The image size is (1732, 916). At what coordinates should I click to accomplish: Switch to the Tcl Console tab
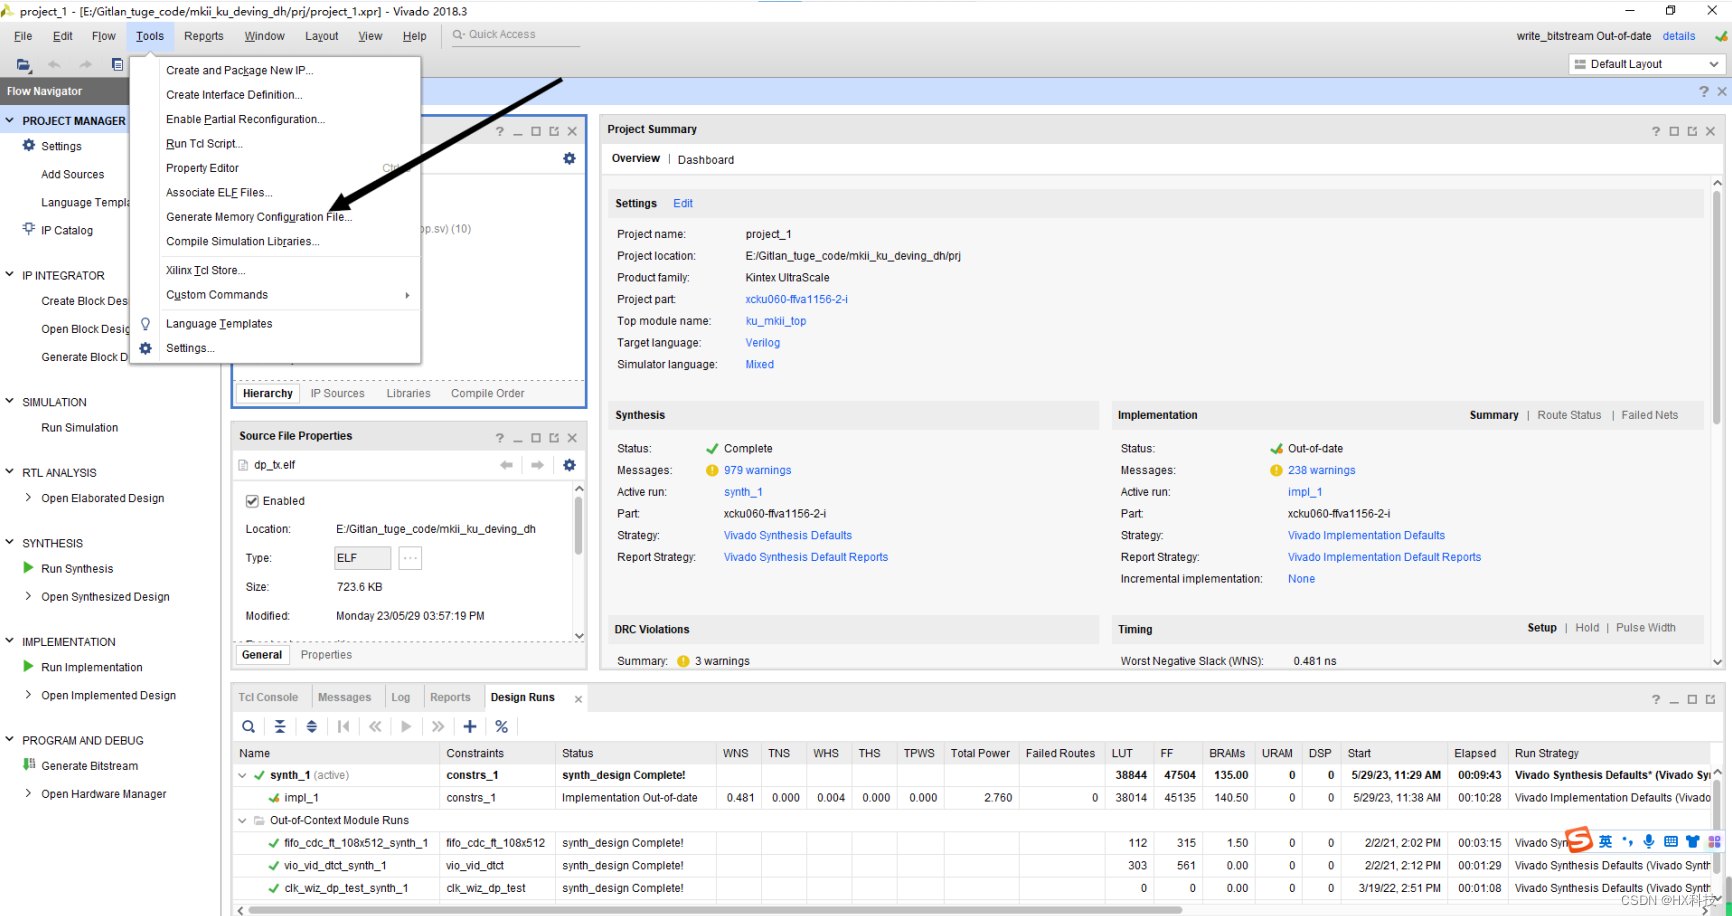268,697
